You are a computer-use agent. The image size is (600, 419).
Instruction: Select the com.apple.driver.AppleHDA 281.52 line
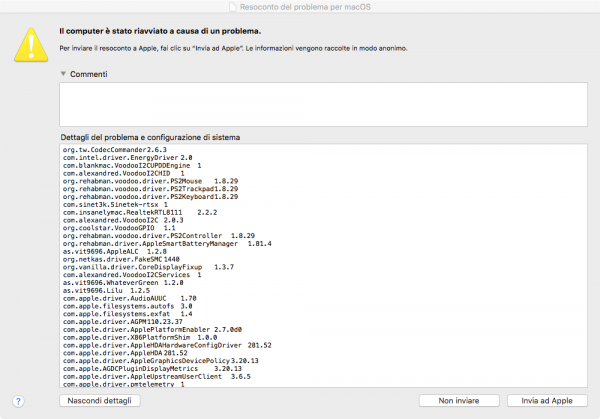(125, 353)
